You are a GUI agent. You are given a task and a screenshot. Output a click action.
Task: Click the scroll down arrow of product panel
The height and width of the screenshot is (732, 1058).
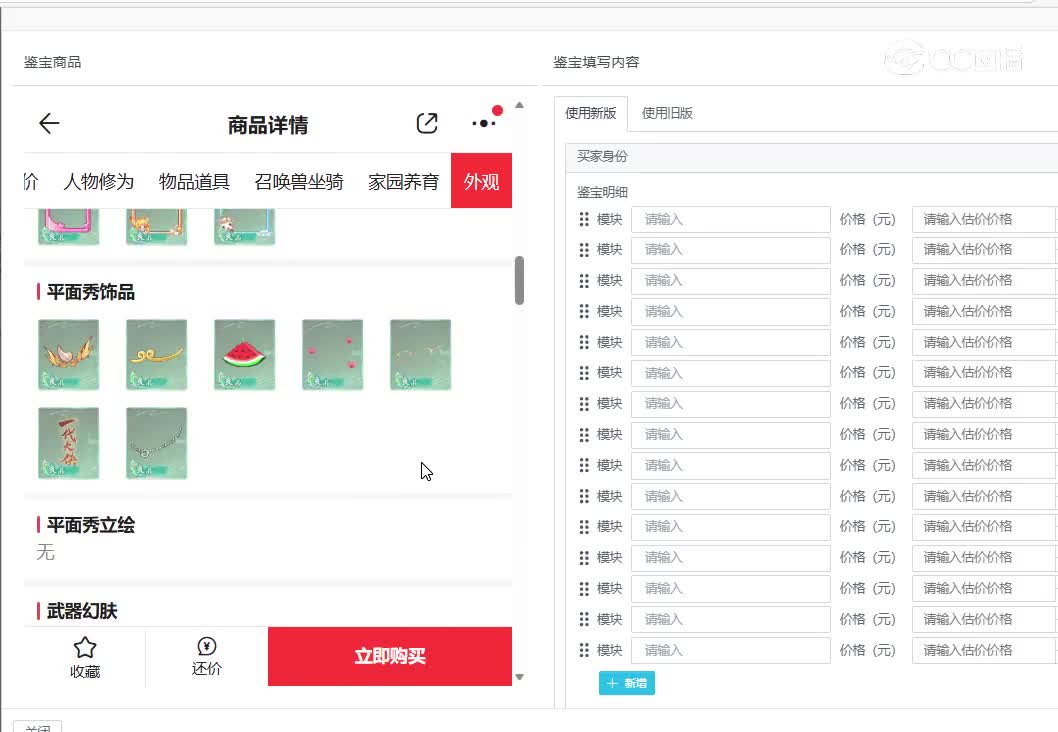(520, 677)
